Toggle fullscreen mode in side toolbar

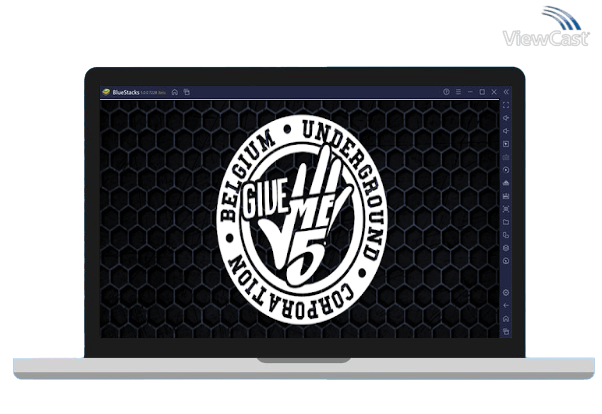[x=506, y=105]
